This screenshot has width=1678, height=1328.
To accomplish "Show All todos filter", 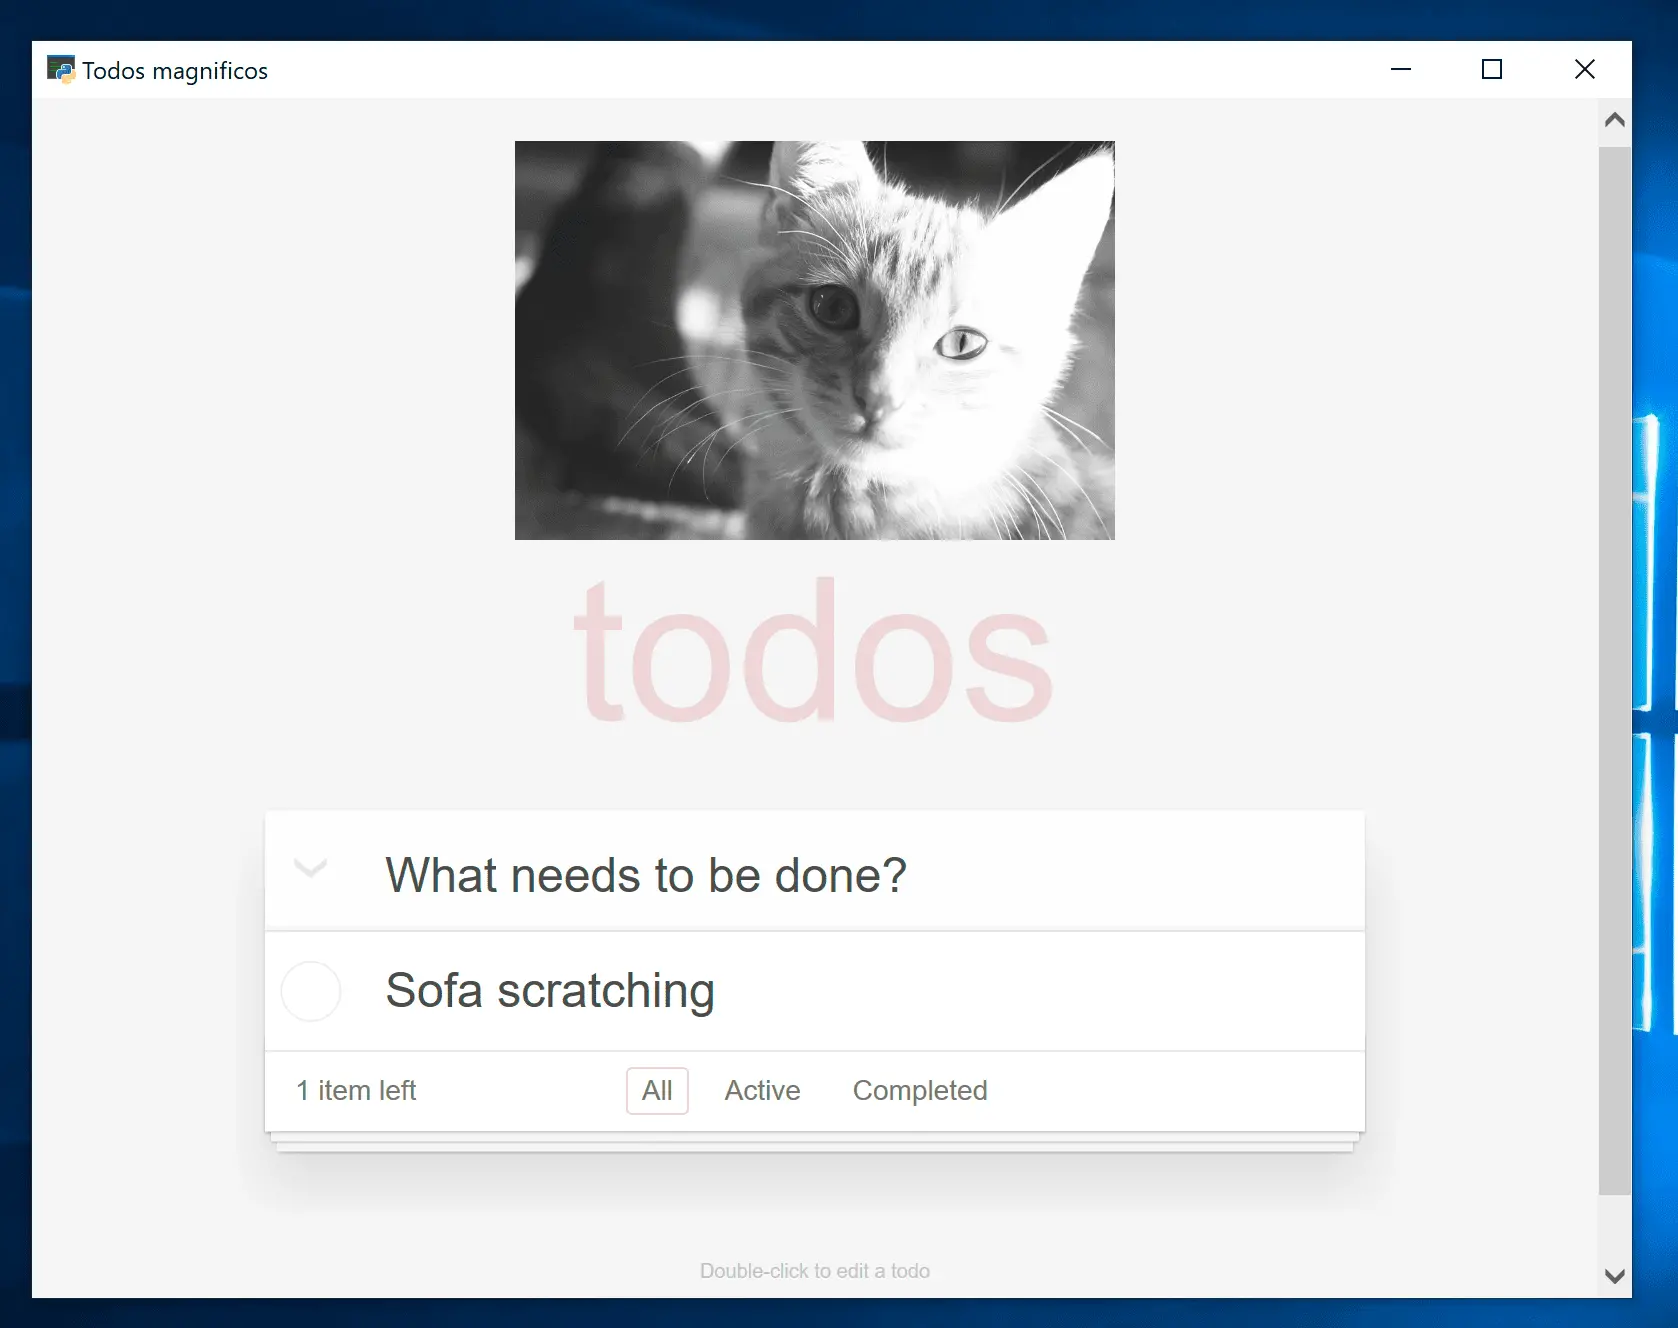I will coord(657,1090).
